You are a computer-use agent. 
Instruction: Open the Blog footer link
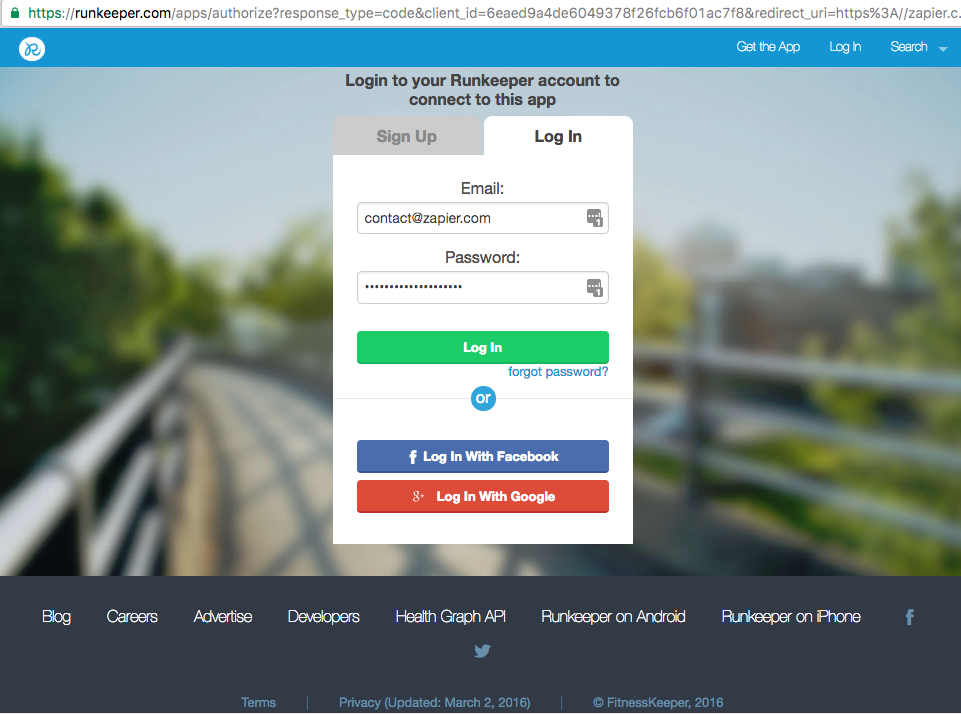click(56, 617)
